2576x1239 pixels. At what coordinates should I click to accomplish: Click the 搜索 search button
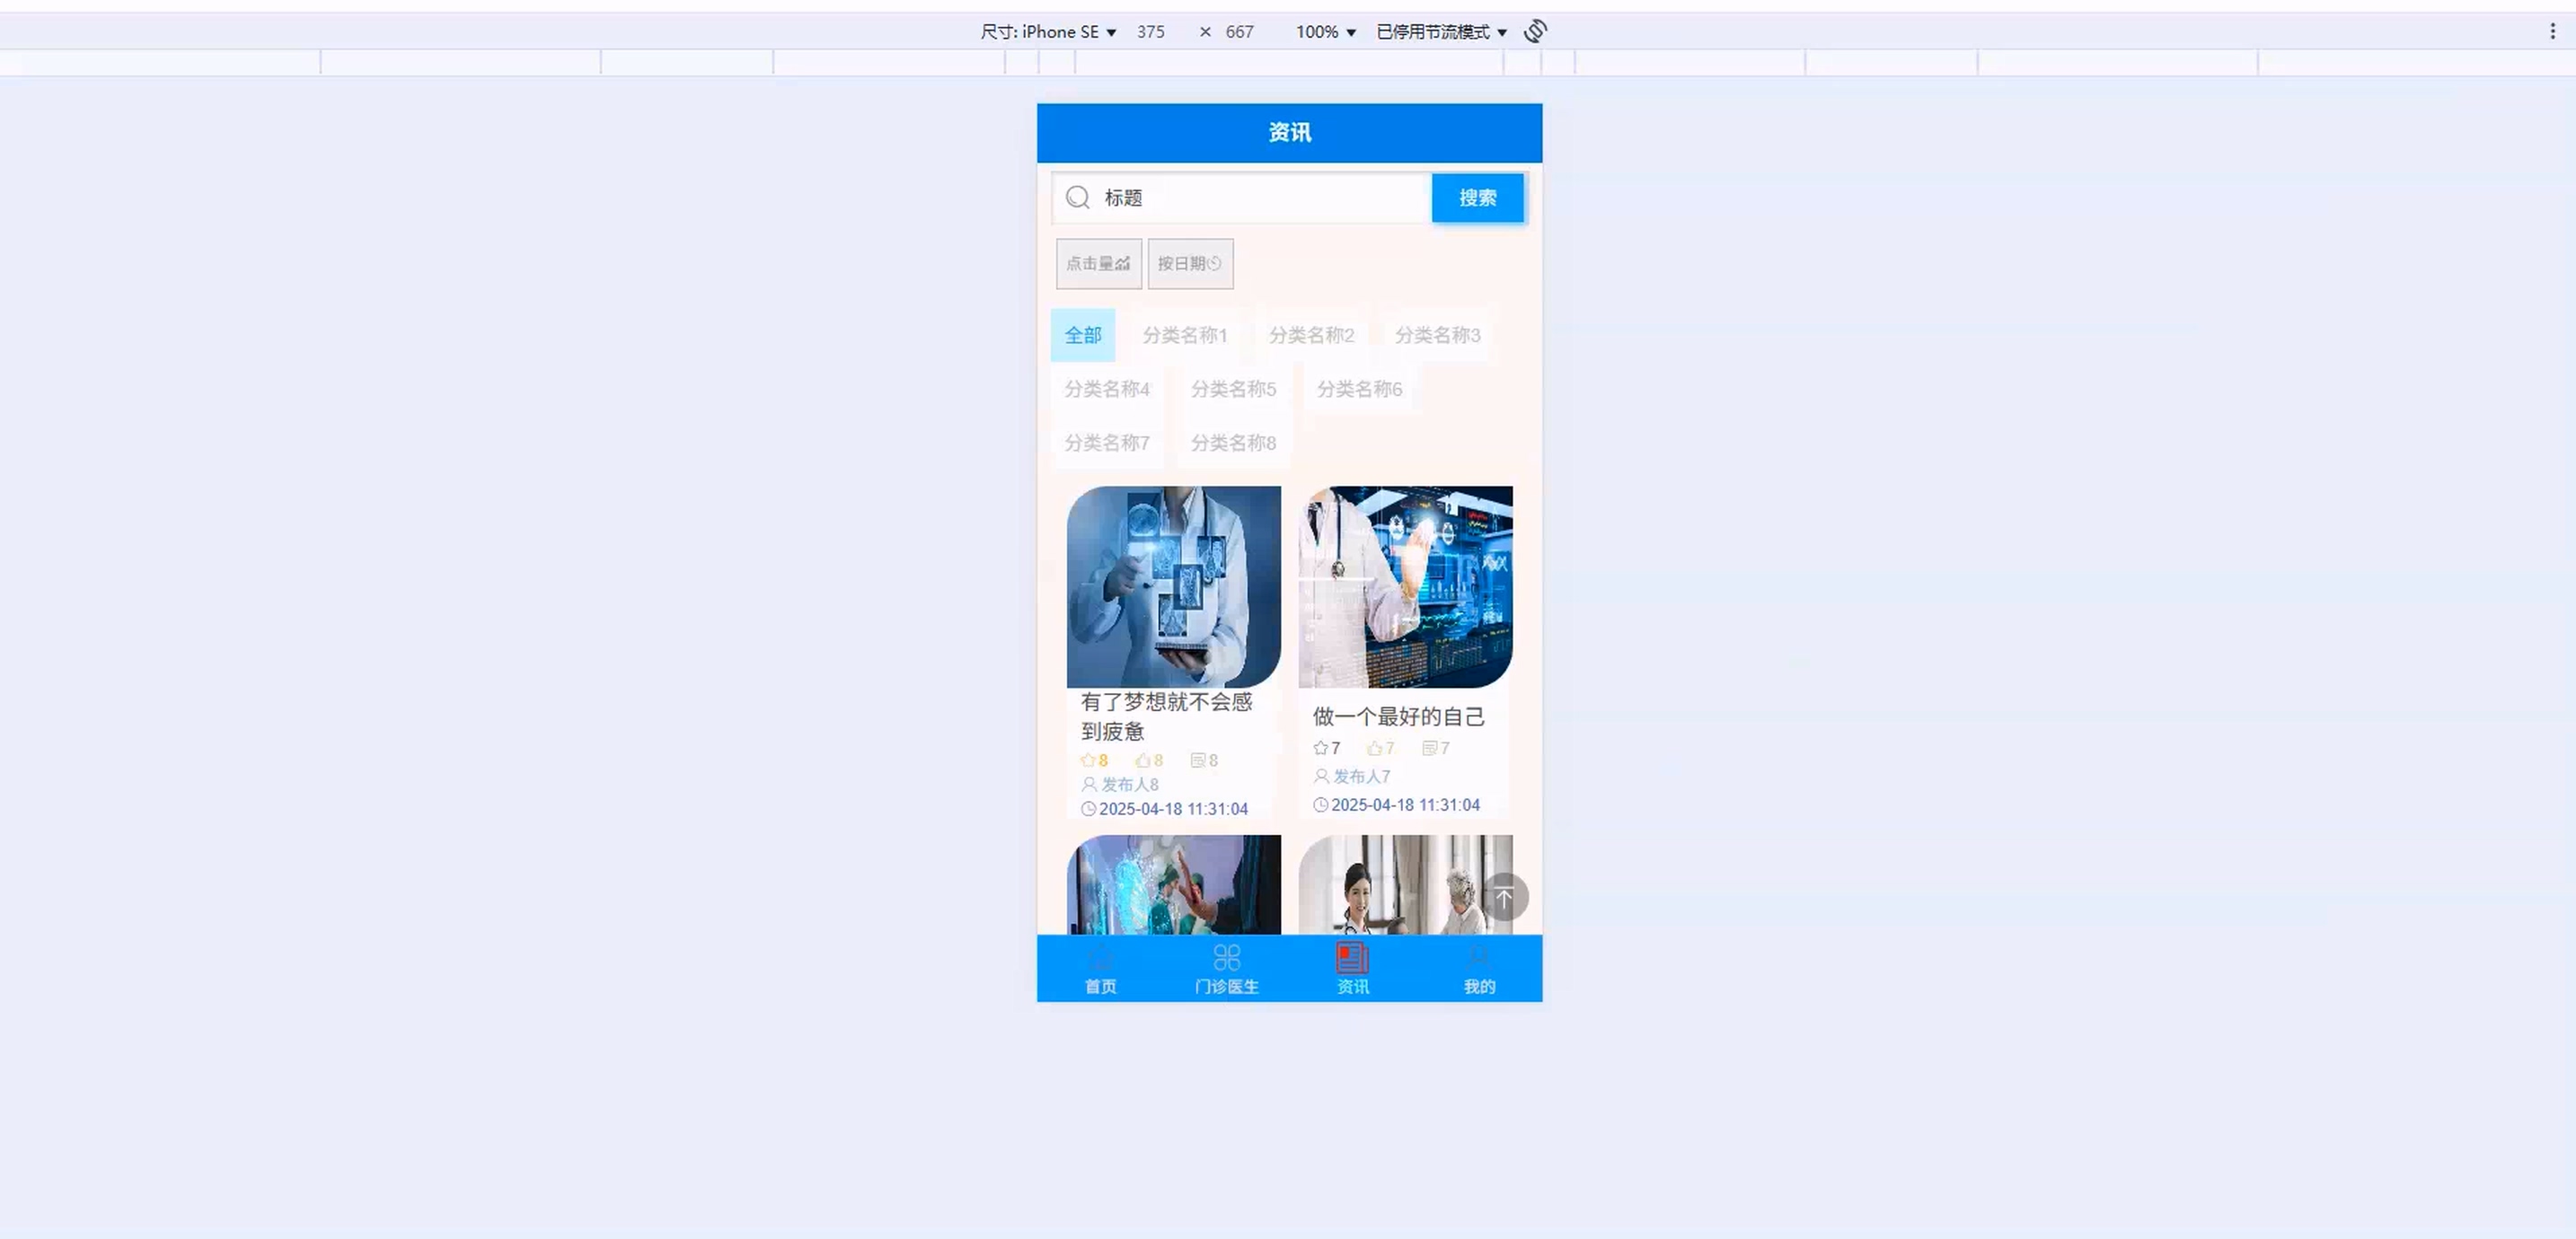point(1477,198)
